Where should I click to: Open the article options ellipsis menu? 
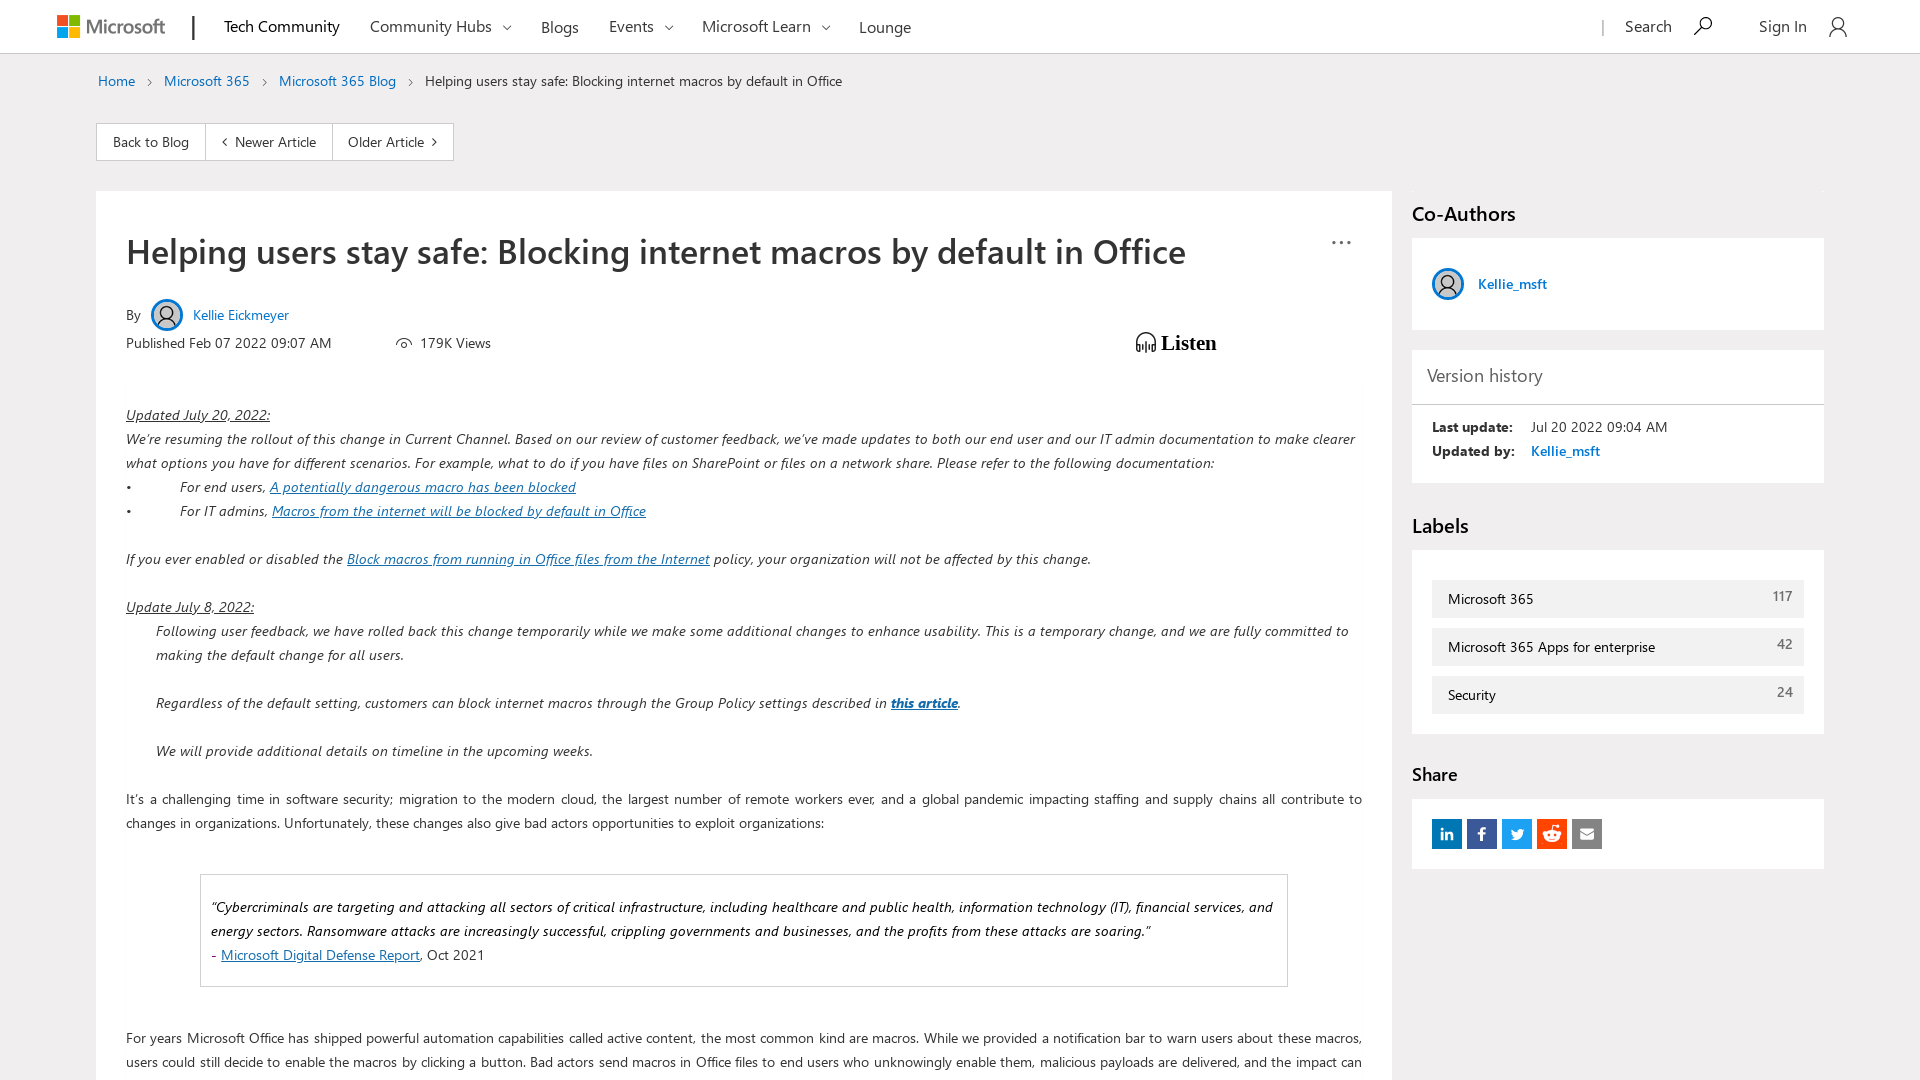click(x=1341, y=243)
